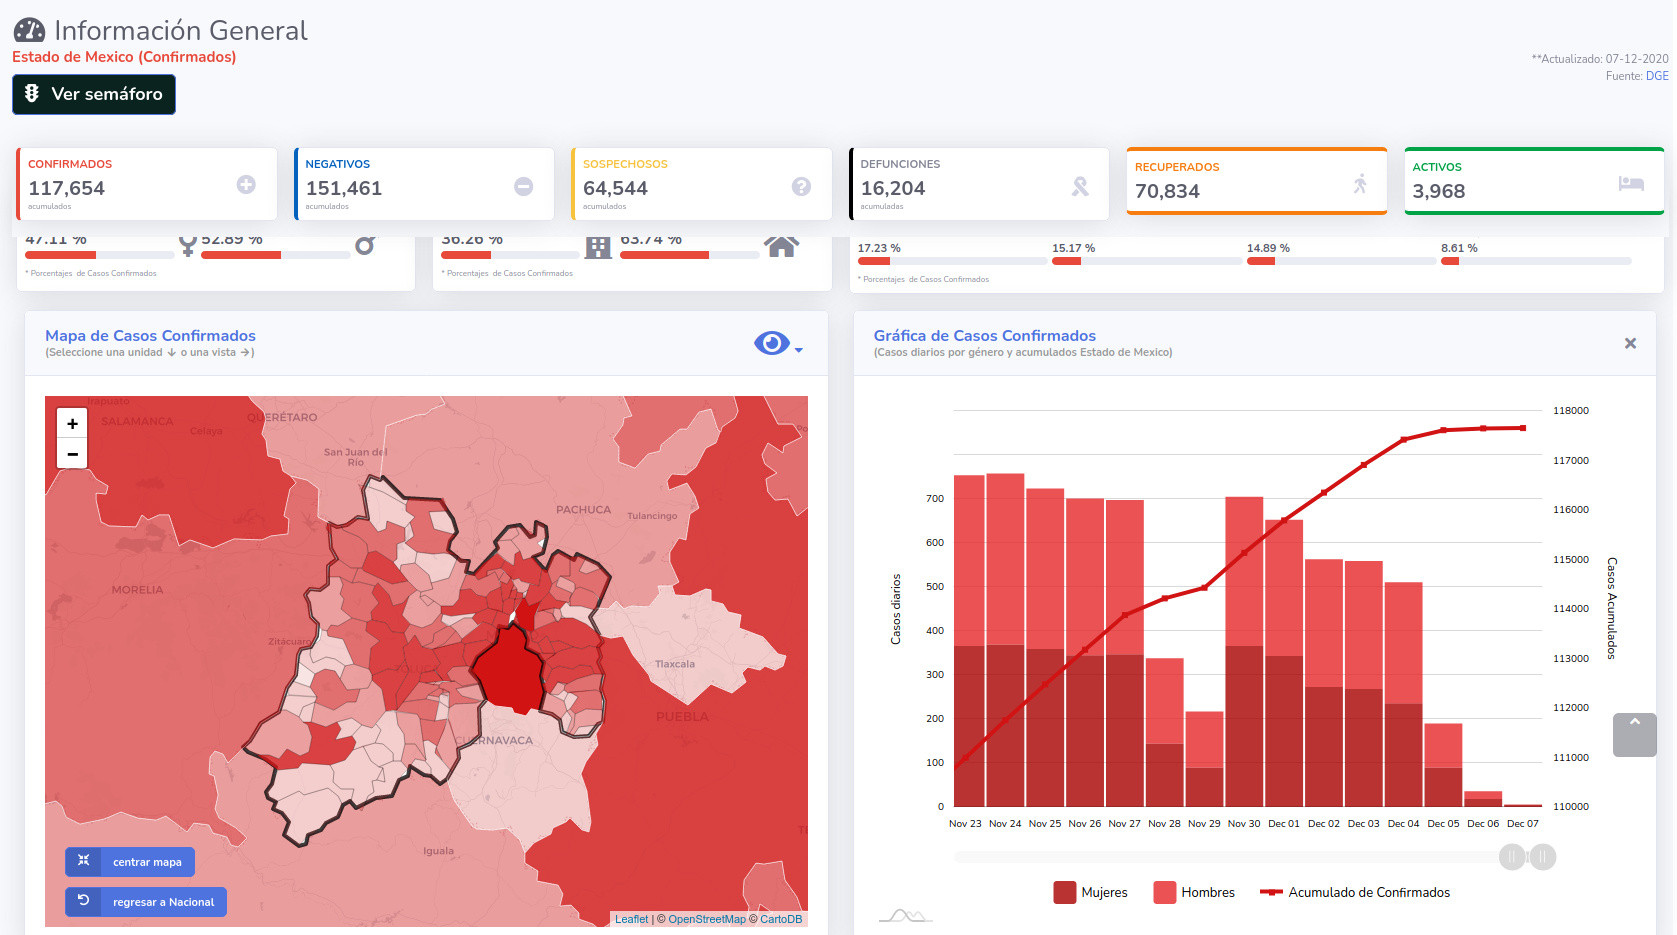Open the CartoDB attribution link
The width and height of the screenshot is (1677, 935).
(781, 919)
